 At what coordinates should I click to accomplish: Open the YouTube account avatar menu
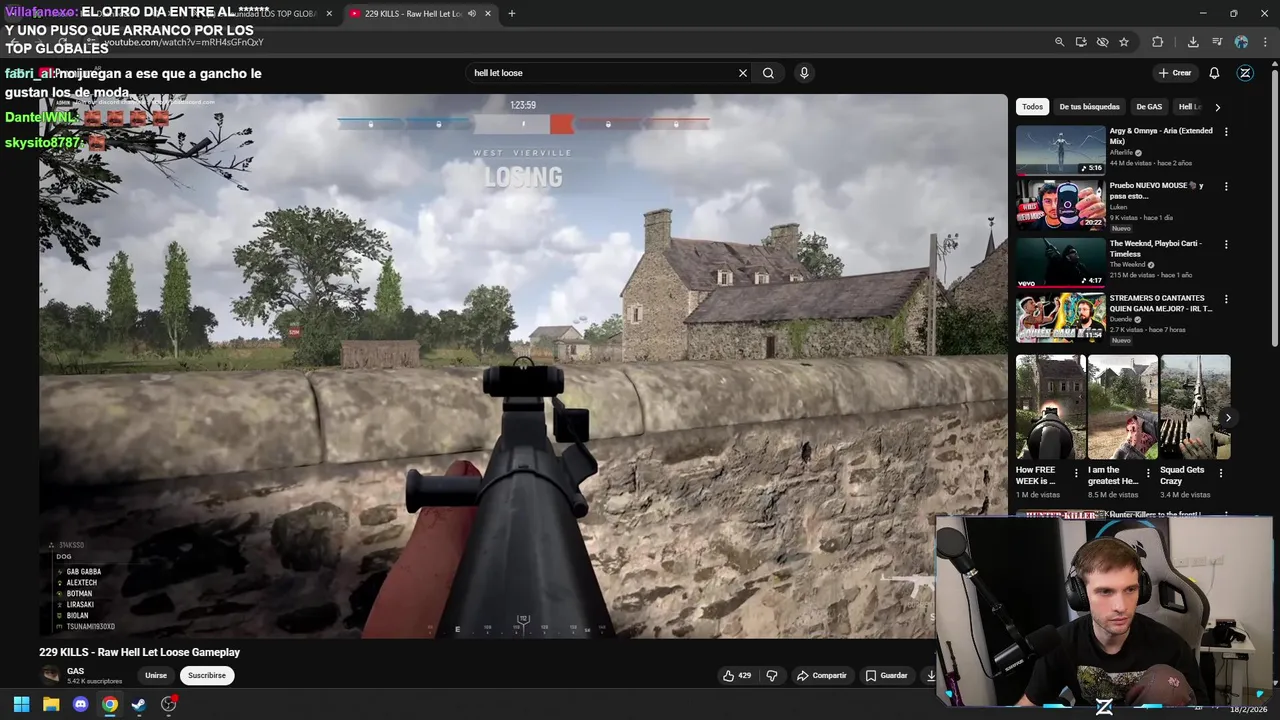pos(1245,73)
